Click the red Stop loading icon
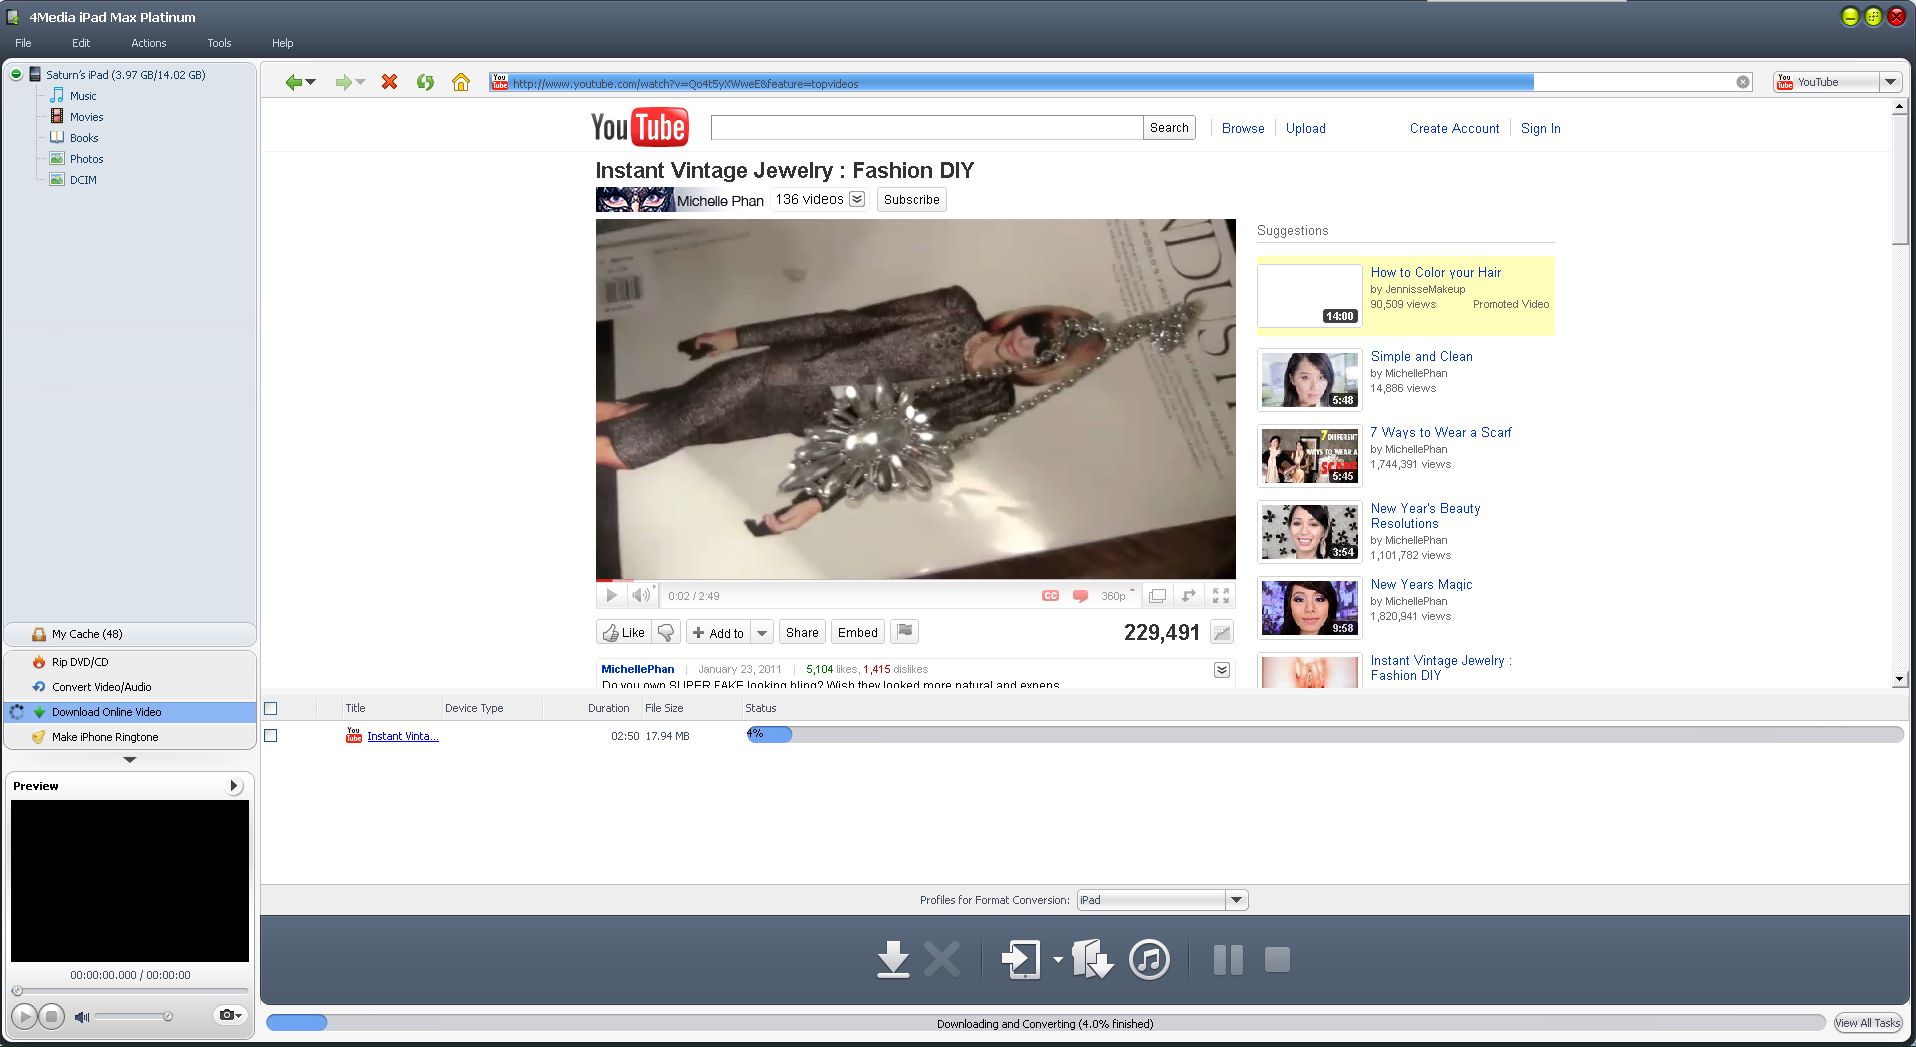The width and height of the screenshot is (1916, 1047). (x=389, y=83)
